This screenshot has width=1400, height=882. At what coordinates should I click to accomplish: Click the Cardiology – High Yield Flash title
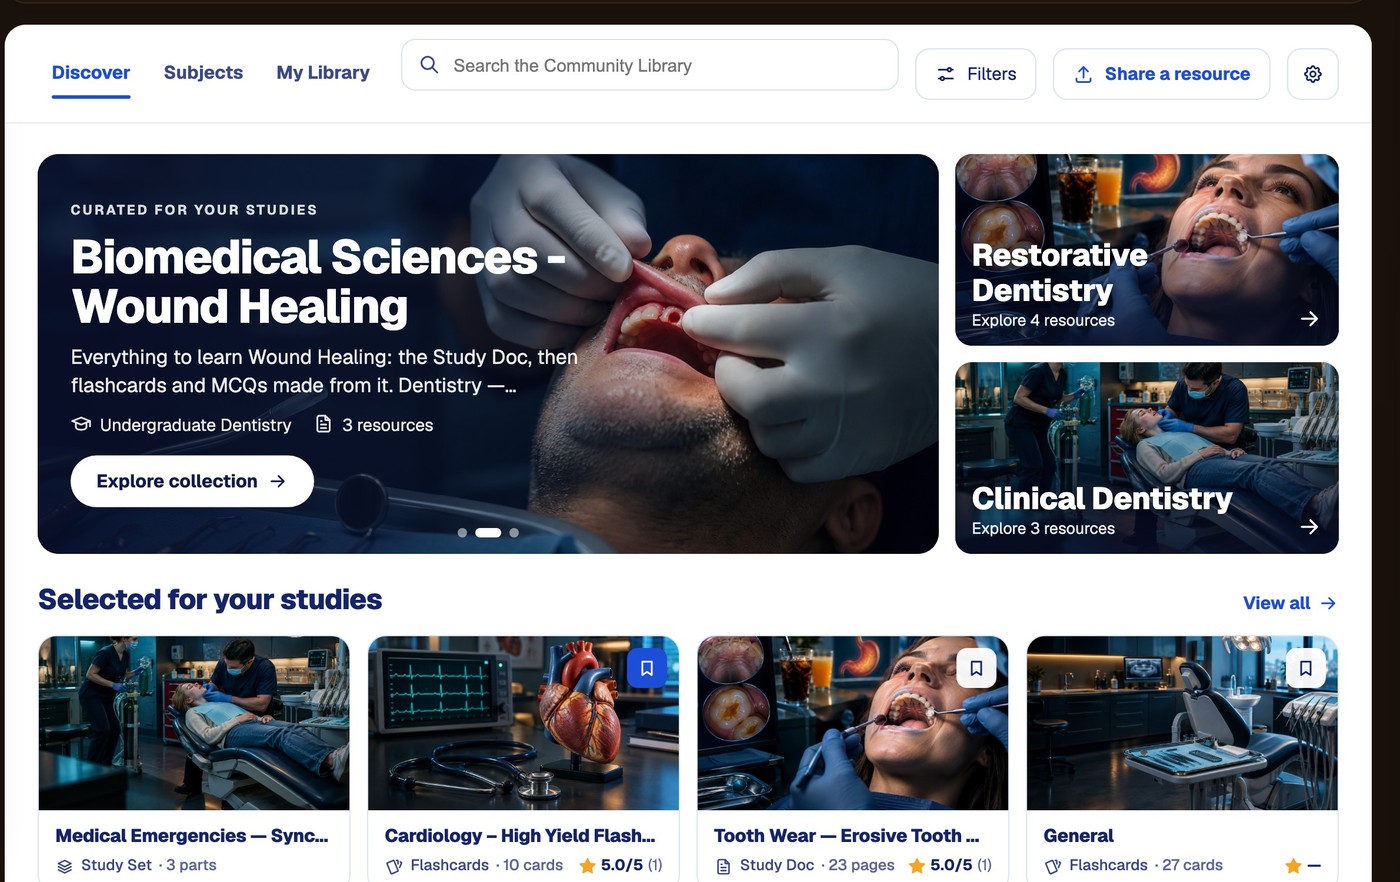tap(520, 836)
